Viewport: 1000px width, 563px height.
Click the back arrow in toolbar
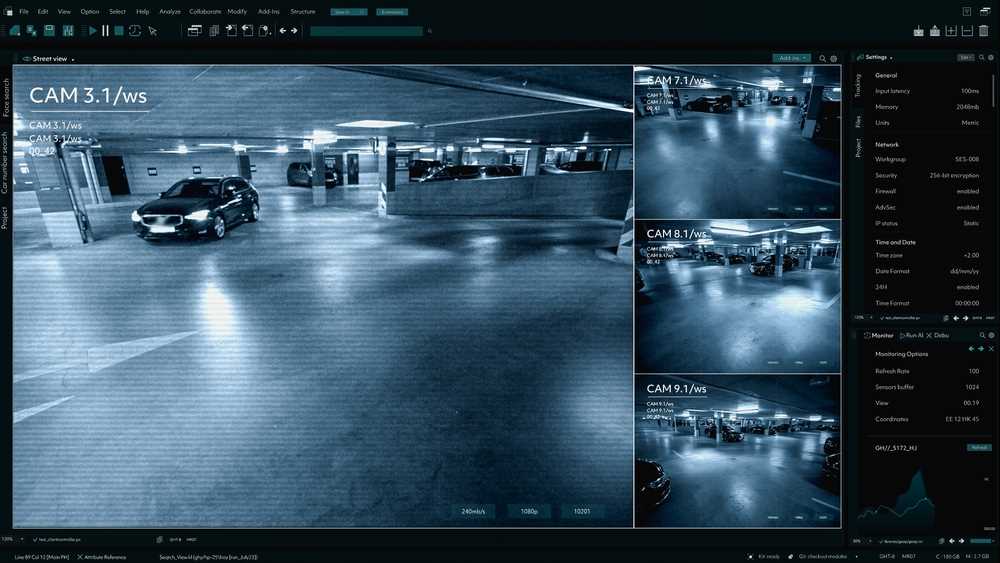click(x=283, y=31)
